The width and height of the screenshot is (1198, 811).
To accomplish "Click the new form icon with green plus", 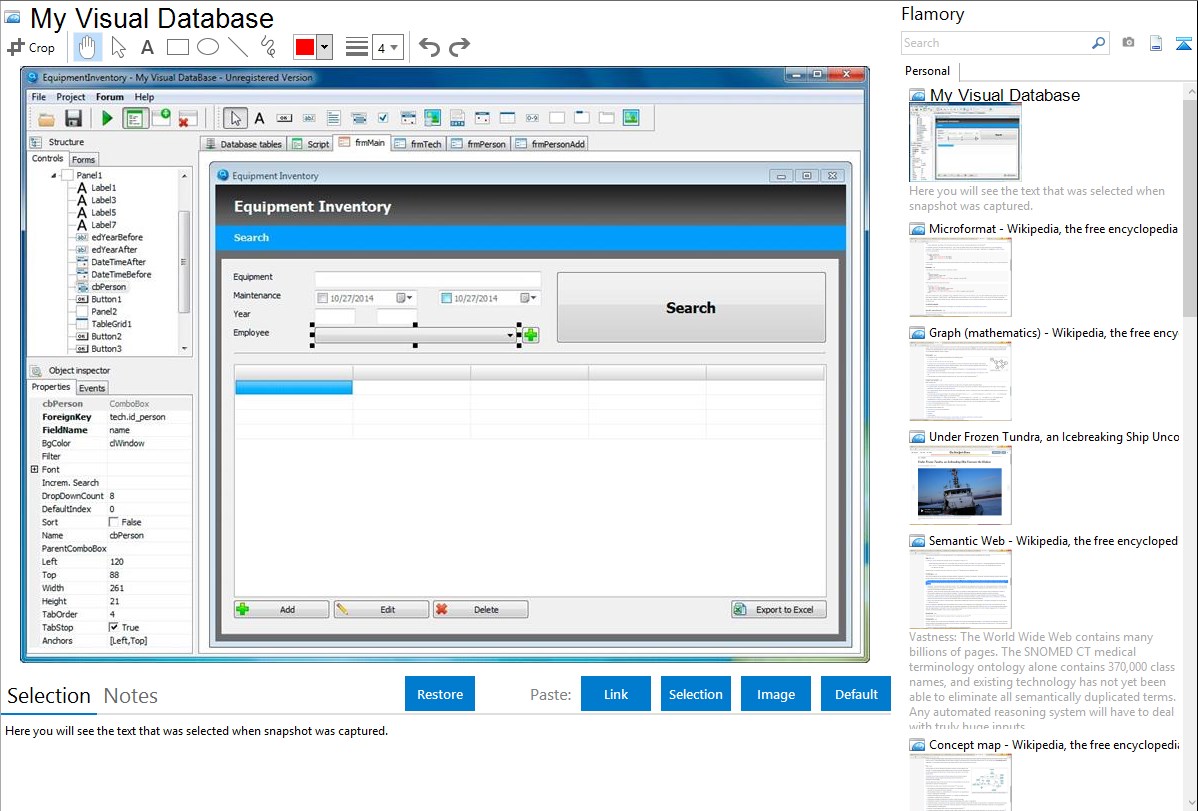I will pos(161,118).
